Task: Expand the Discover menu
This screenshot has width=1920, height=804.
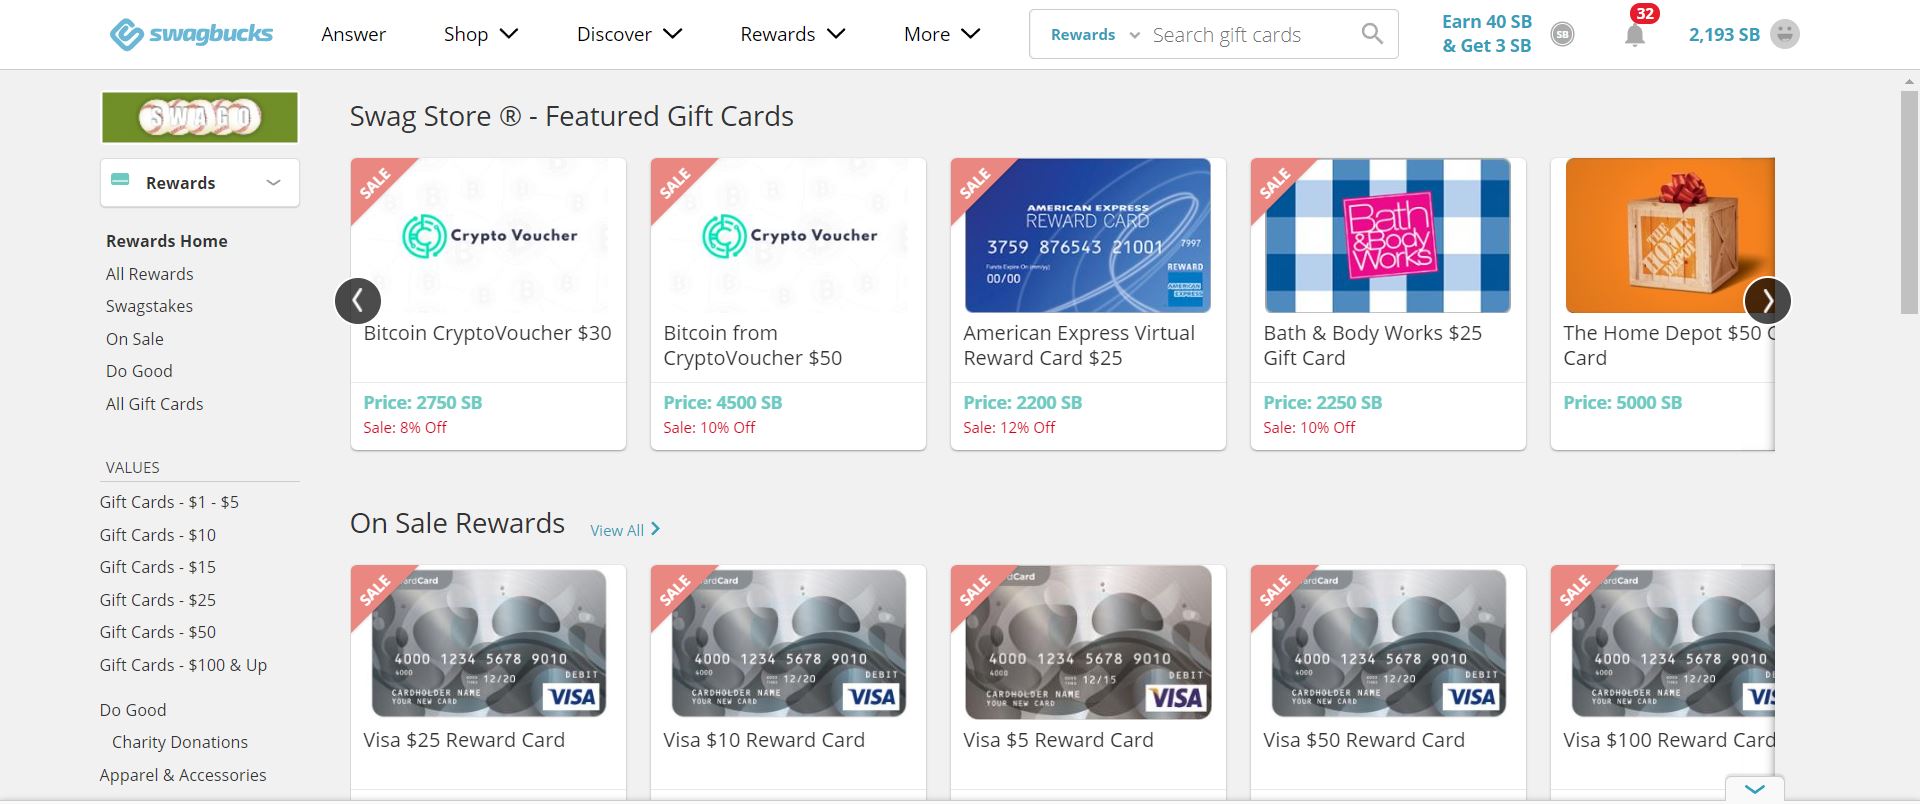Action: coord(629,34)
